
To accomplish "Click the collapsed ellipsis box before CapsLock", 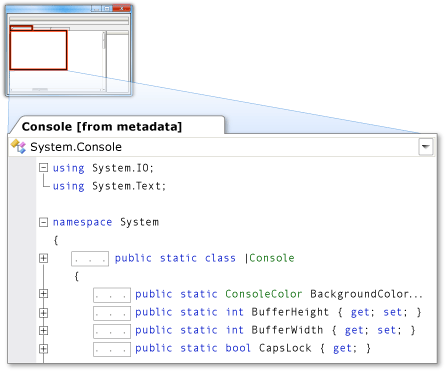I will 112,349.
